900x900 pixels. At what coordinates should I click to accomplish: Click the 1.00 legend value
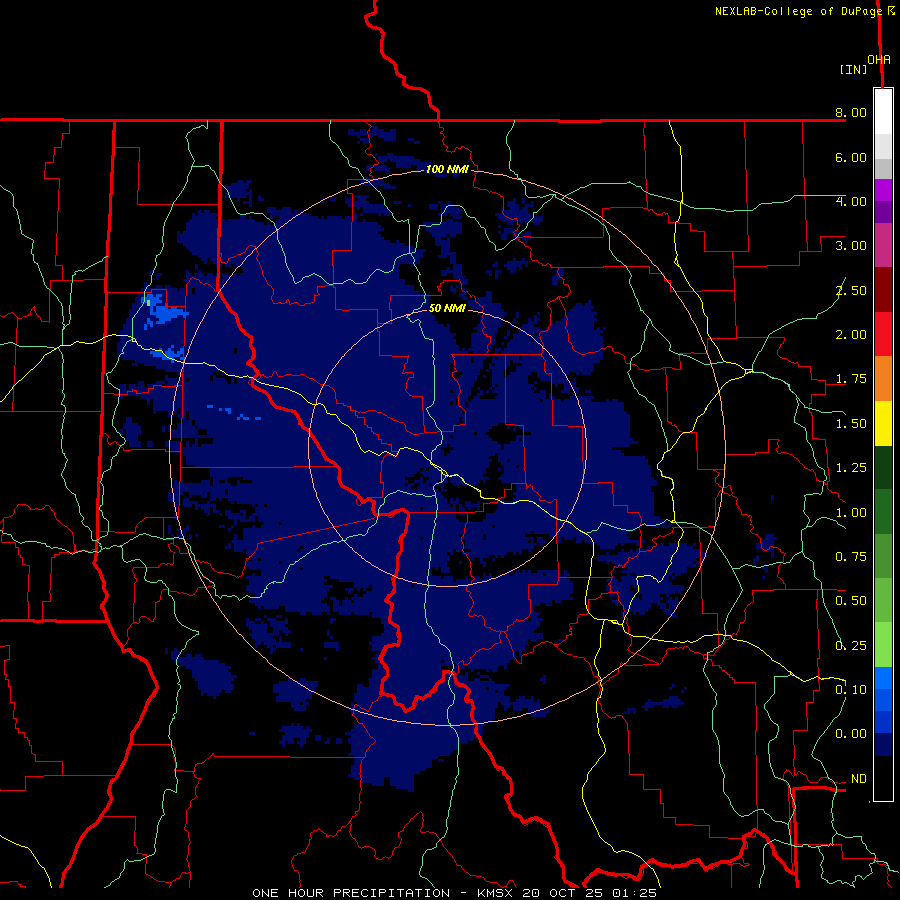851,513
